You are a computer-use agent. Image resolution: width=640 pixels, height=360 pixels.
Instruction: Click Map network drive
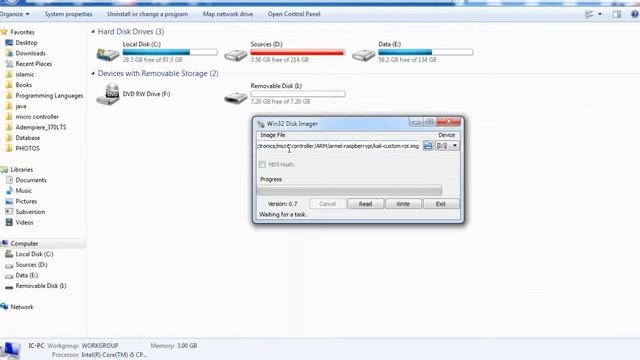(228, 14)
